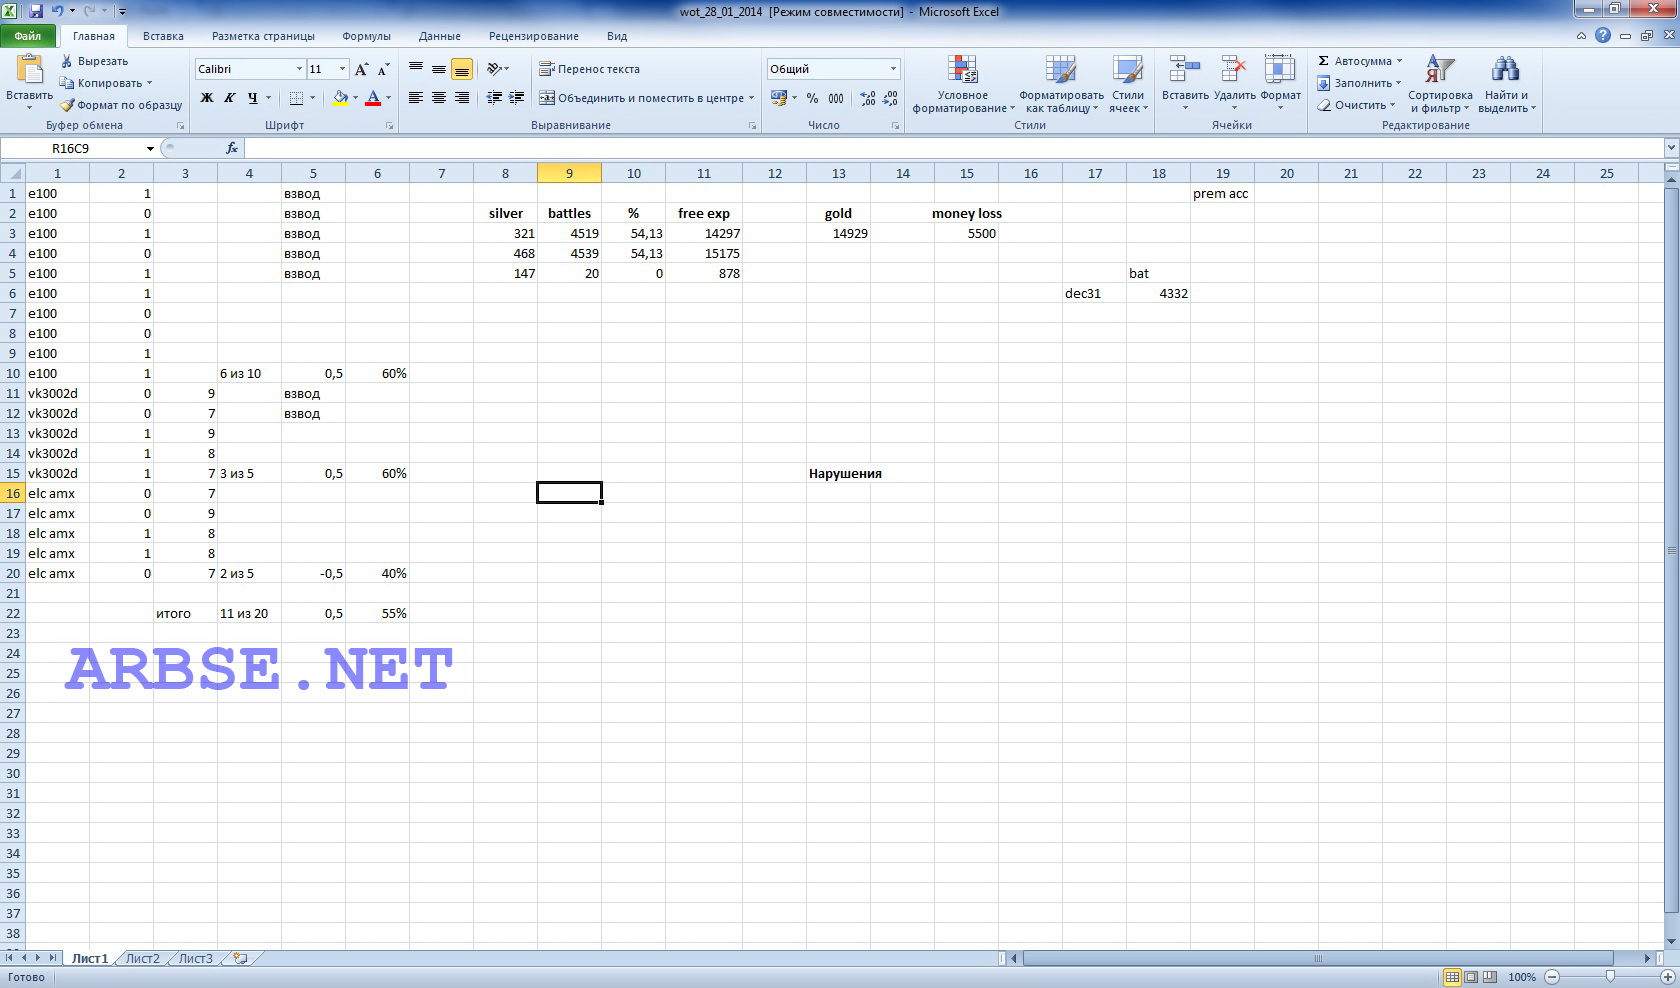Click the insert new worksheet tab icon
The image size is (1680, 988).
[240, 958]
